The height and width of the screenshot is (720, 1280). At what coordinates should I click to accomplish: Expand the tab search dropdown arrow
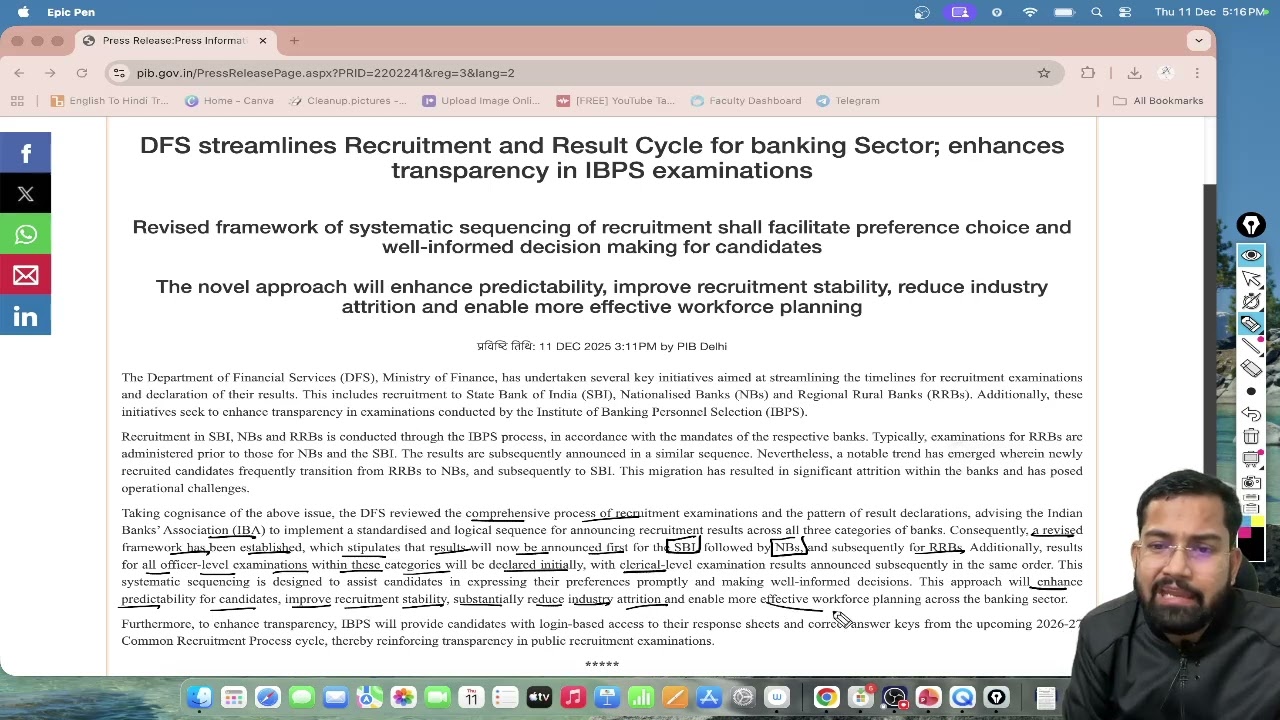pyautogui.click(x=1198, y=41)
